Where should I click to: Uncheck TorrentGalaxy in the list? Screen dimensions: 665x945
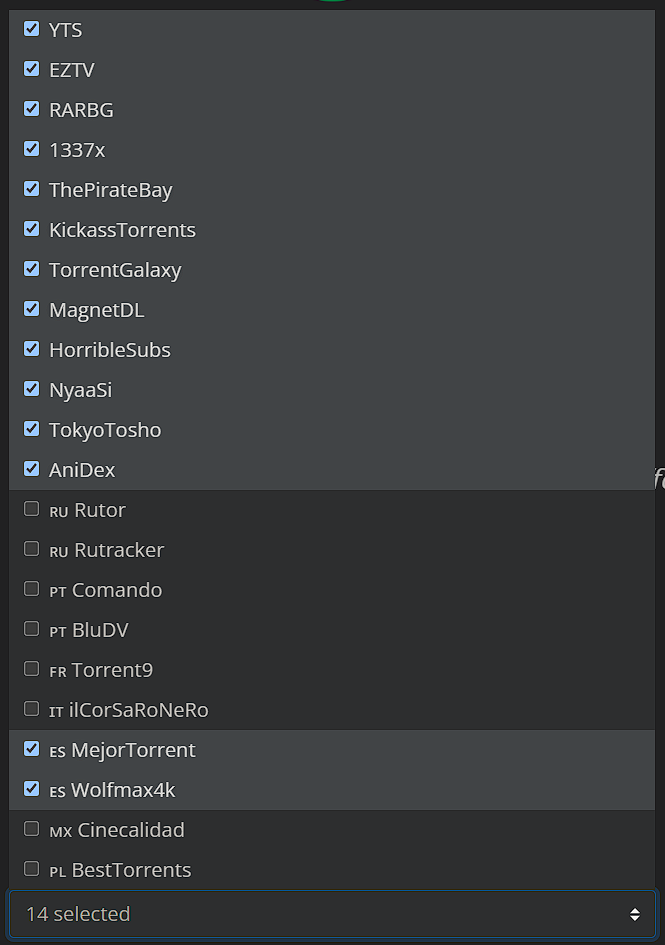point(31,269)
